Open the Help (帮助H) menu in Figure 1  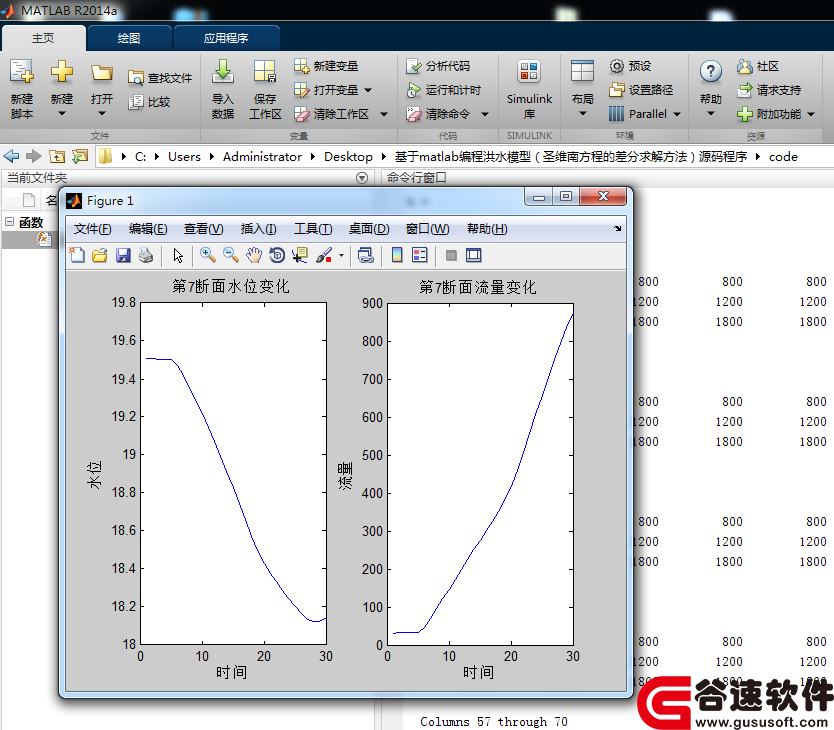coord(487,229)
